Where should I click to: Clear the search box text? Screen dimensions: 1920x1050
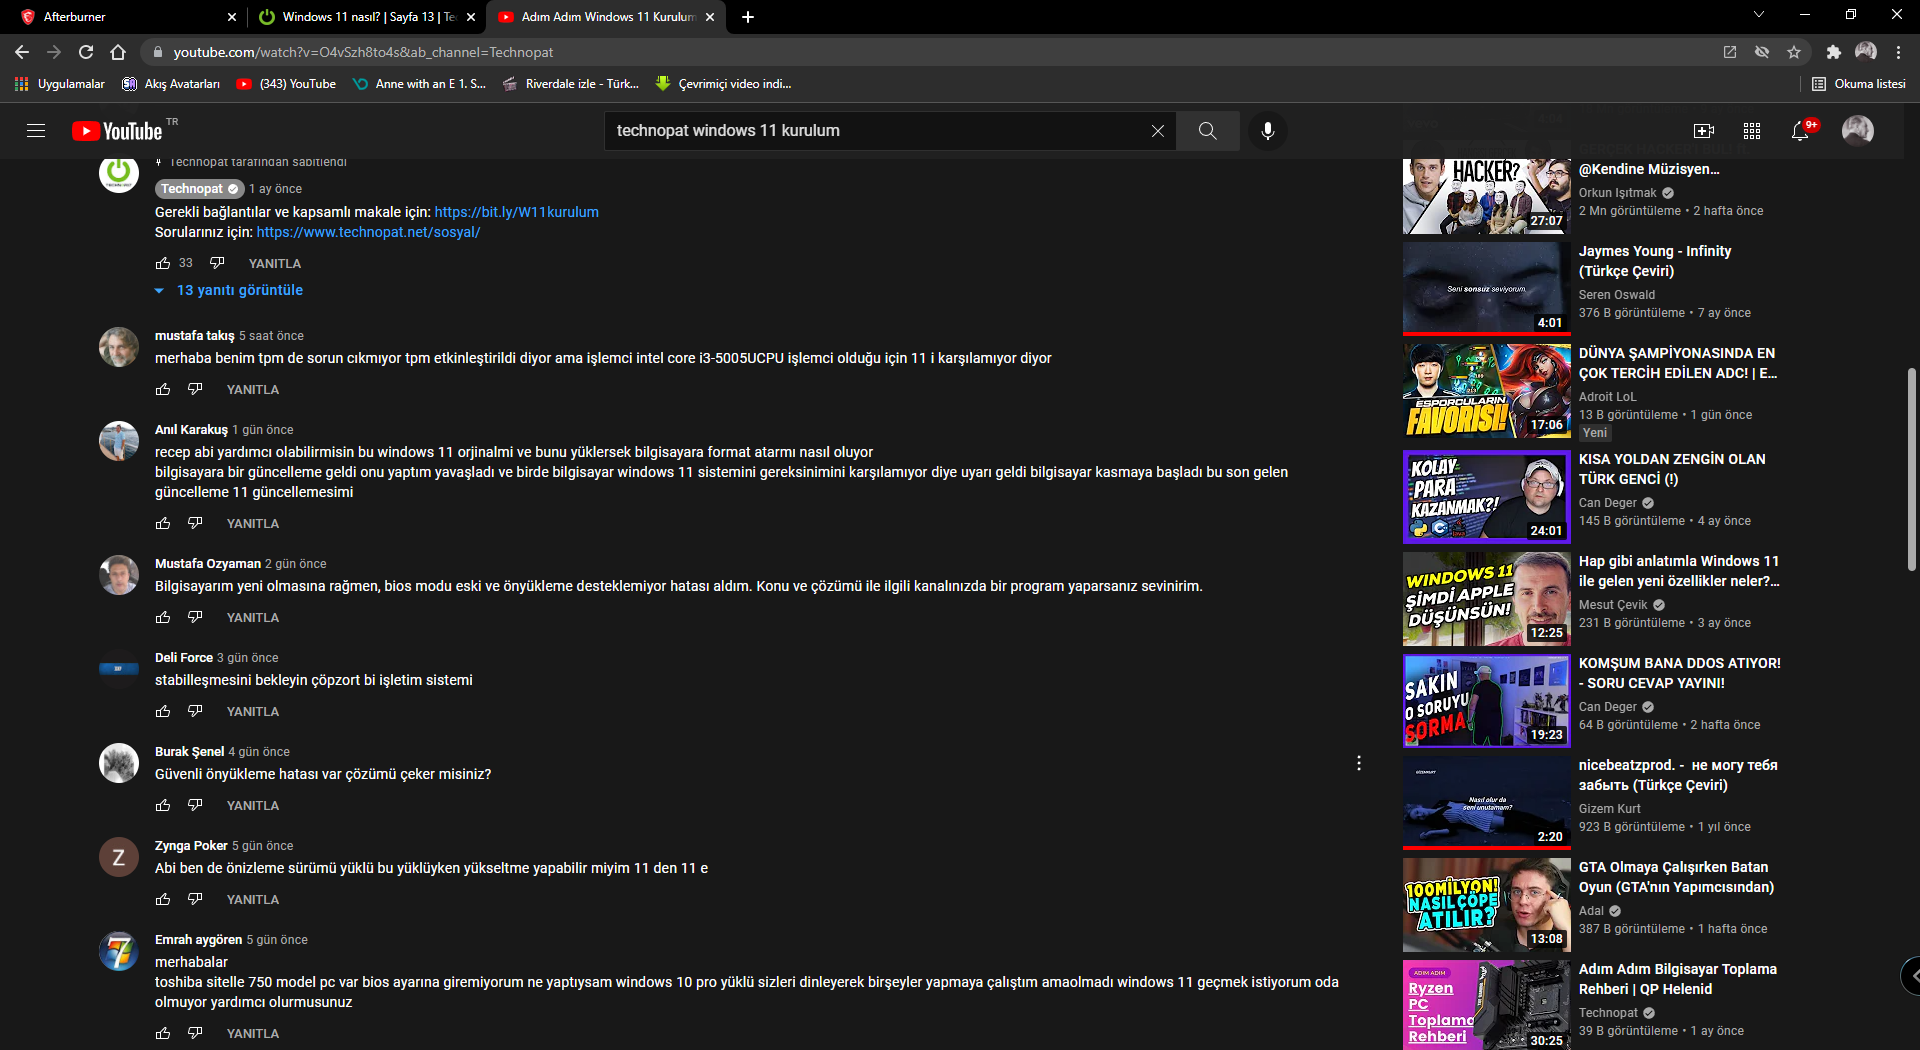click(x=1158, y=131)
